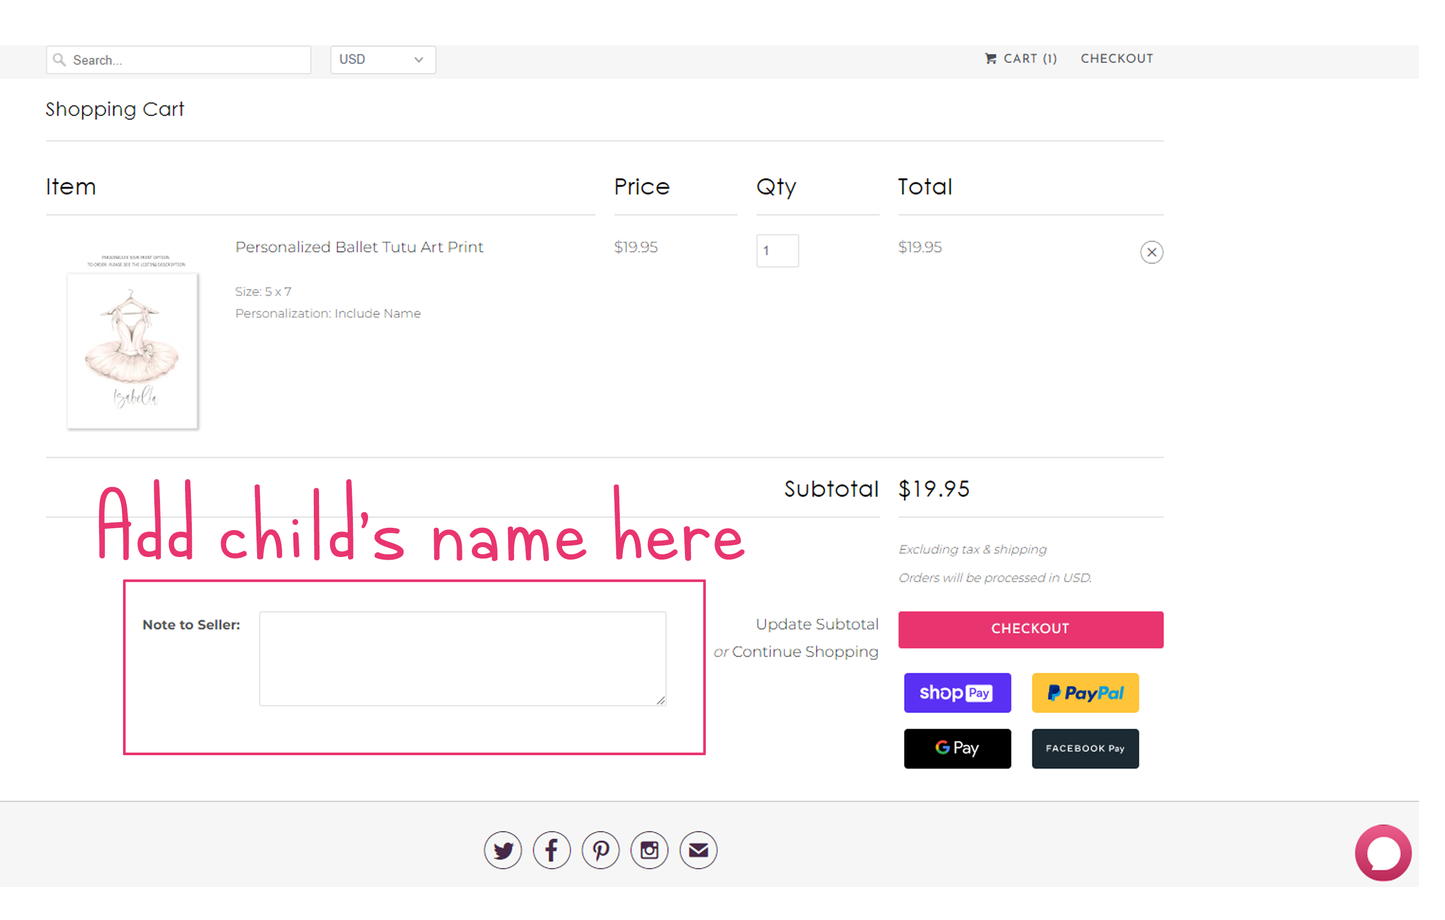Click the Continue Shopping link
The width and height of the screenshot is (1445, 920).
point(804,652)
